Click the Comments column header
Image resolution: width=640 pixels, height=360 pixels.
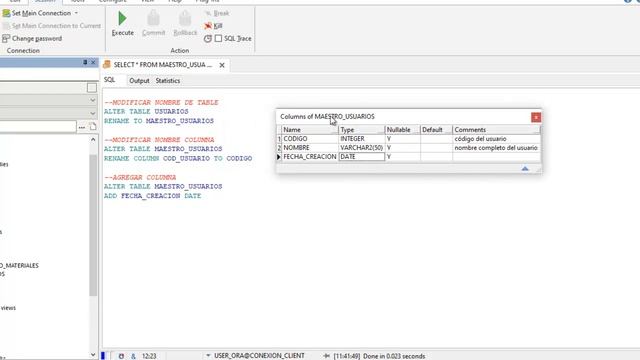[x=496, y=130]
